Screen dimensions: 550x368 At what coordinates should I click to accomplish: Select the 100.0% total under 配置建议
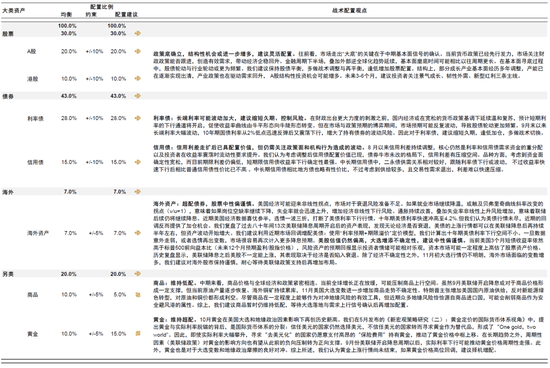[116, 26]
